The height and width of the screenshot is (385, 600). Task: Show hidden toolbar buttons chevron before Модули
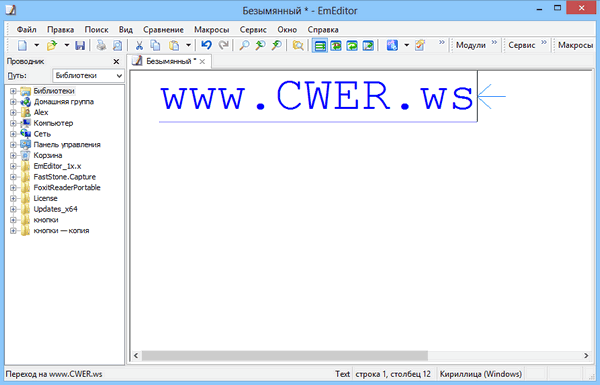442,42
